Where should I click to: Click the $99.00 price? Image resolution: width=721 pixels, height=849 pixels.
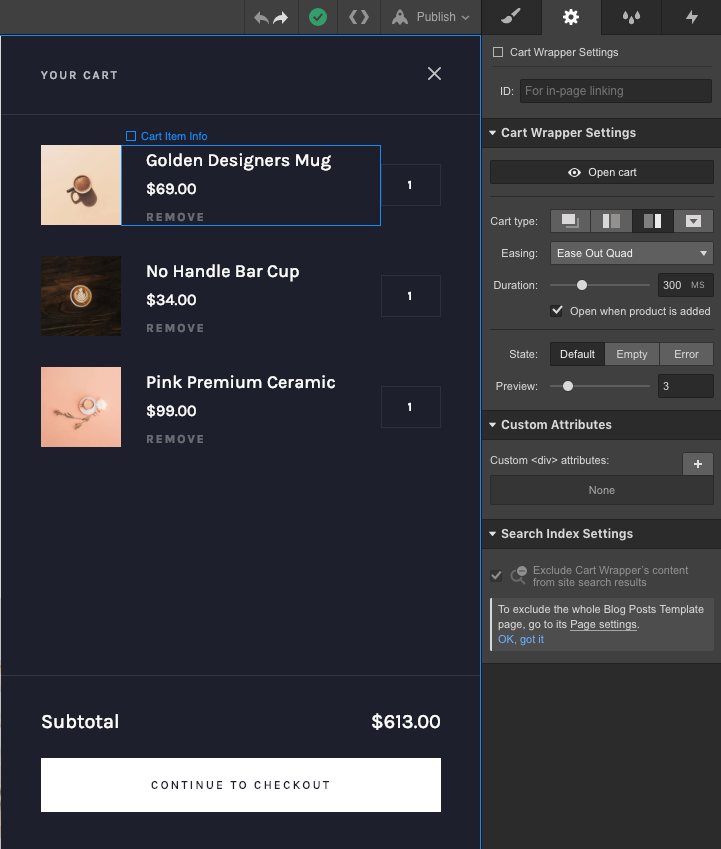171,411
